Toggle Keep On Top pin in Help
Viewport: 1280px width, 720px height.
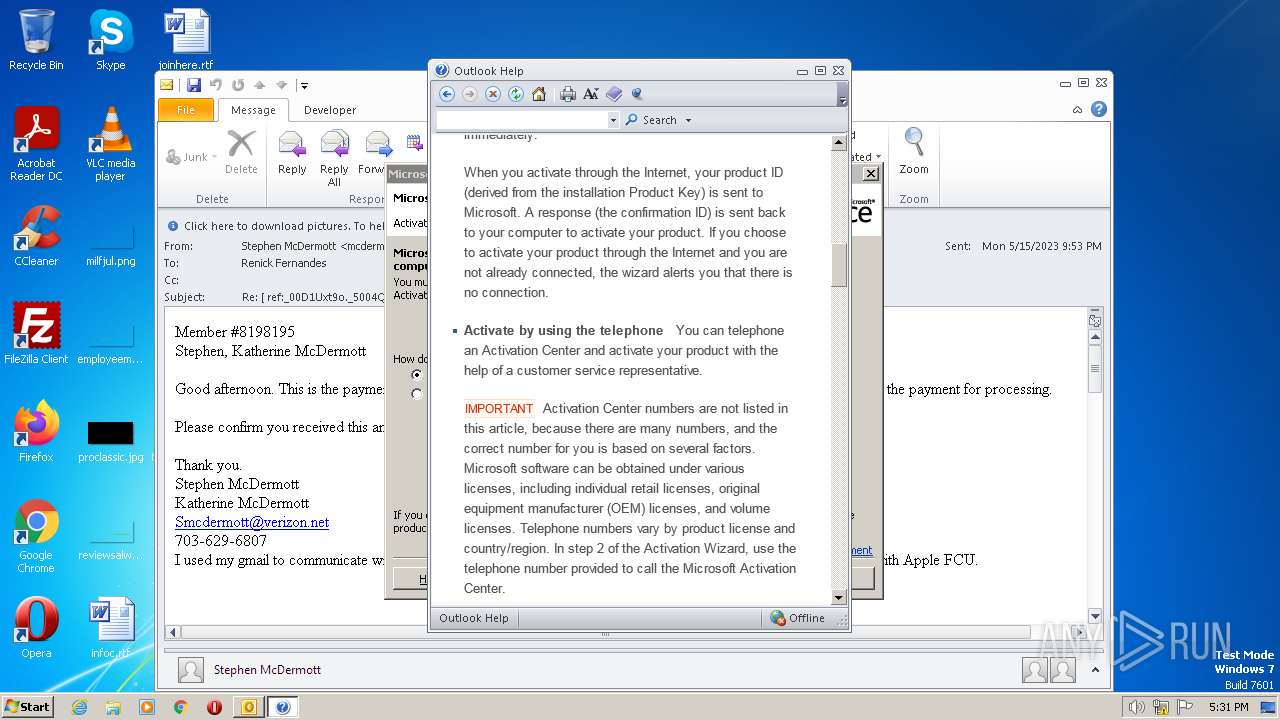[x=637, y=94]
